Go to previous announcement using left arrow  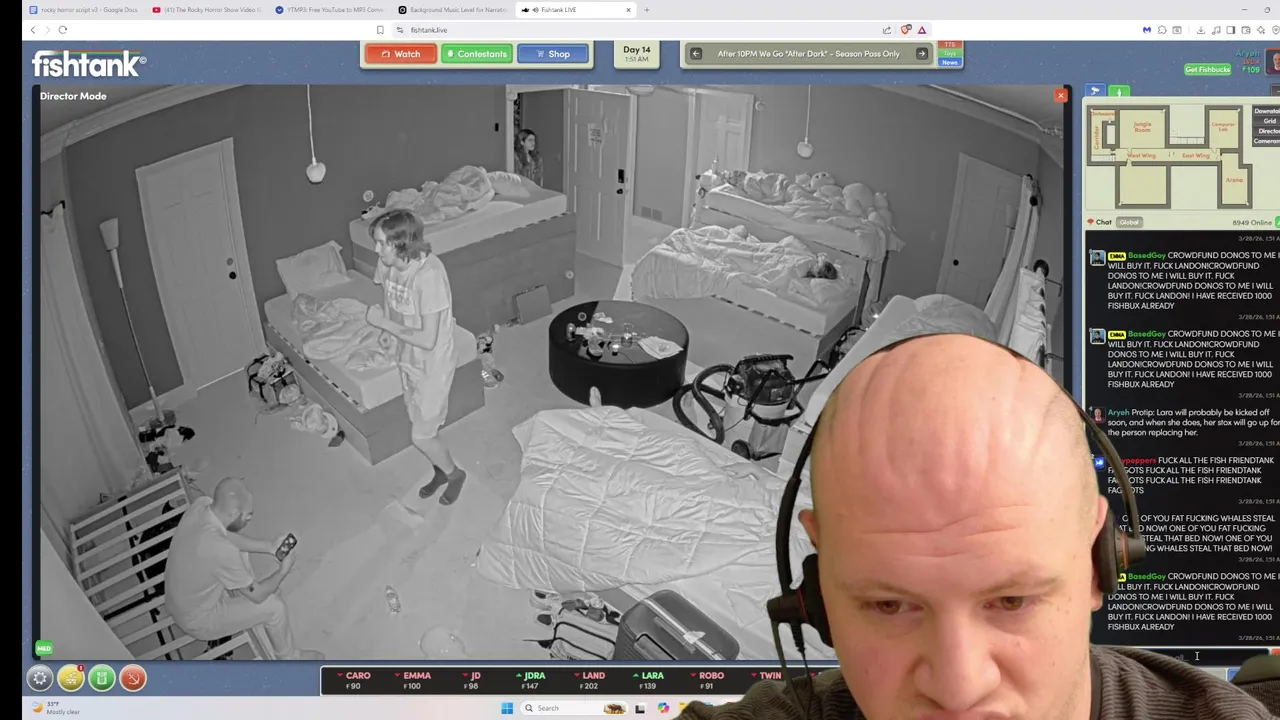coord(696,54)
